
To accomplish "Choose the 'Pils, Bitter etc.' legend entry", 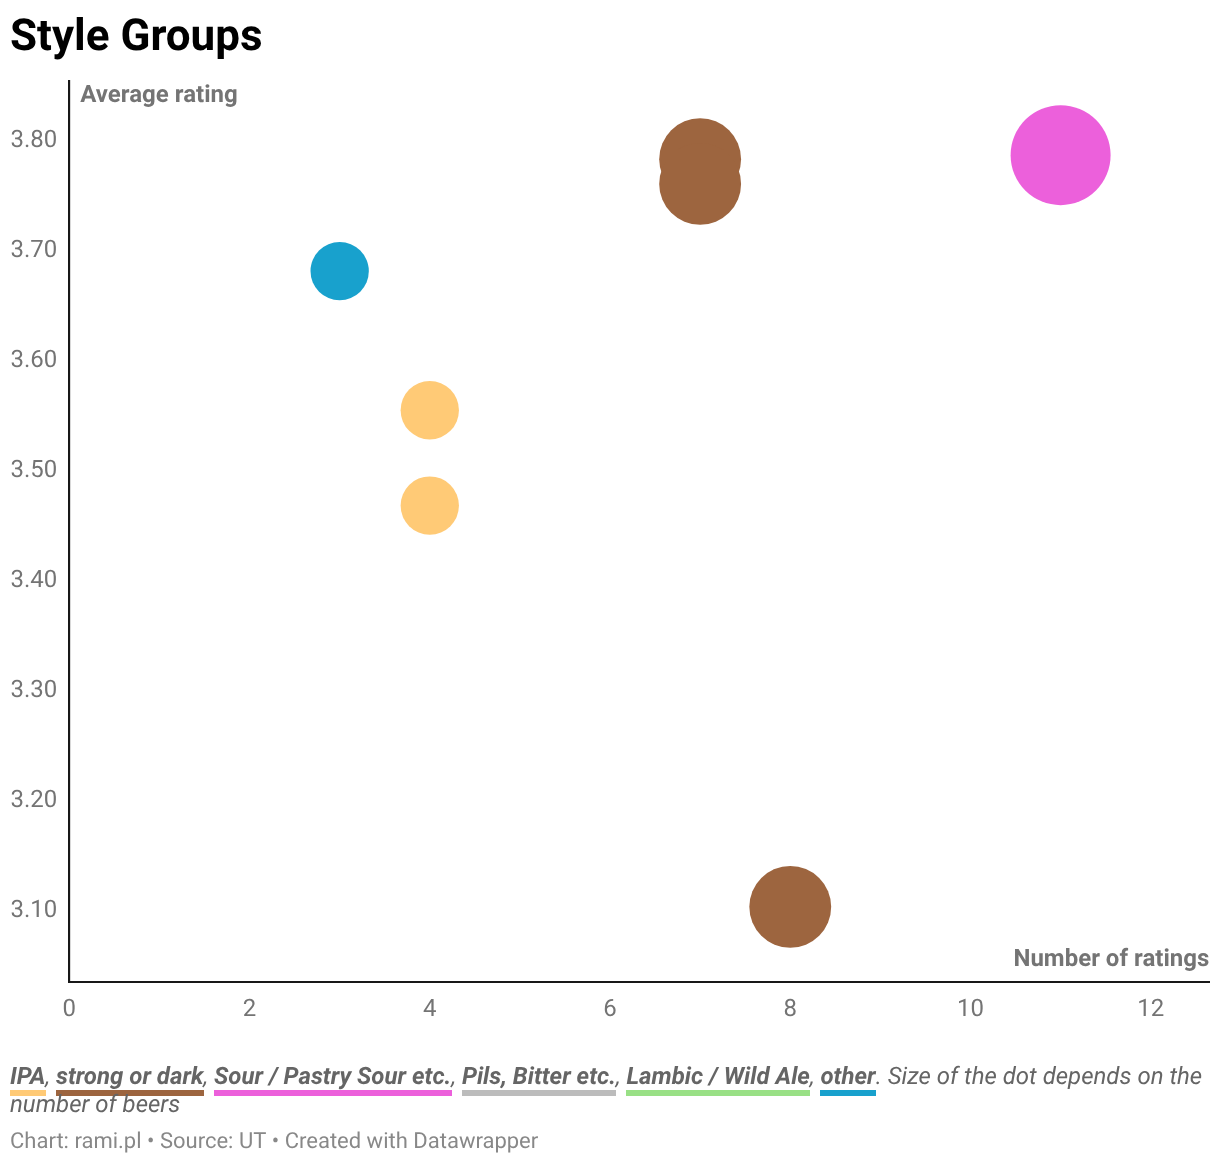I will tap(538, 1076).
